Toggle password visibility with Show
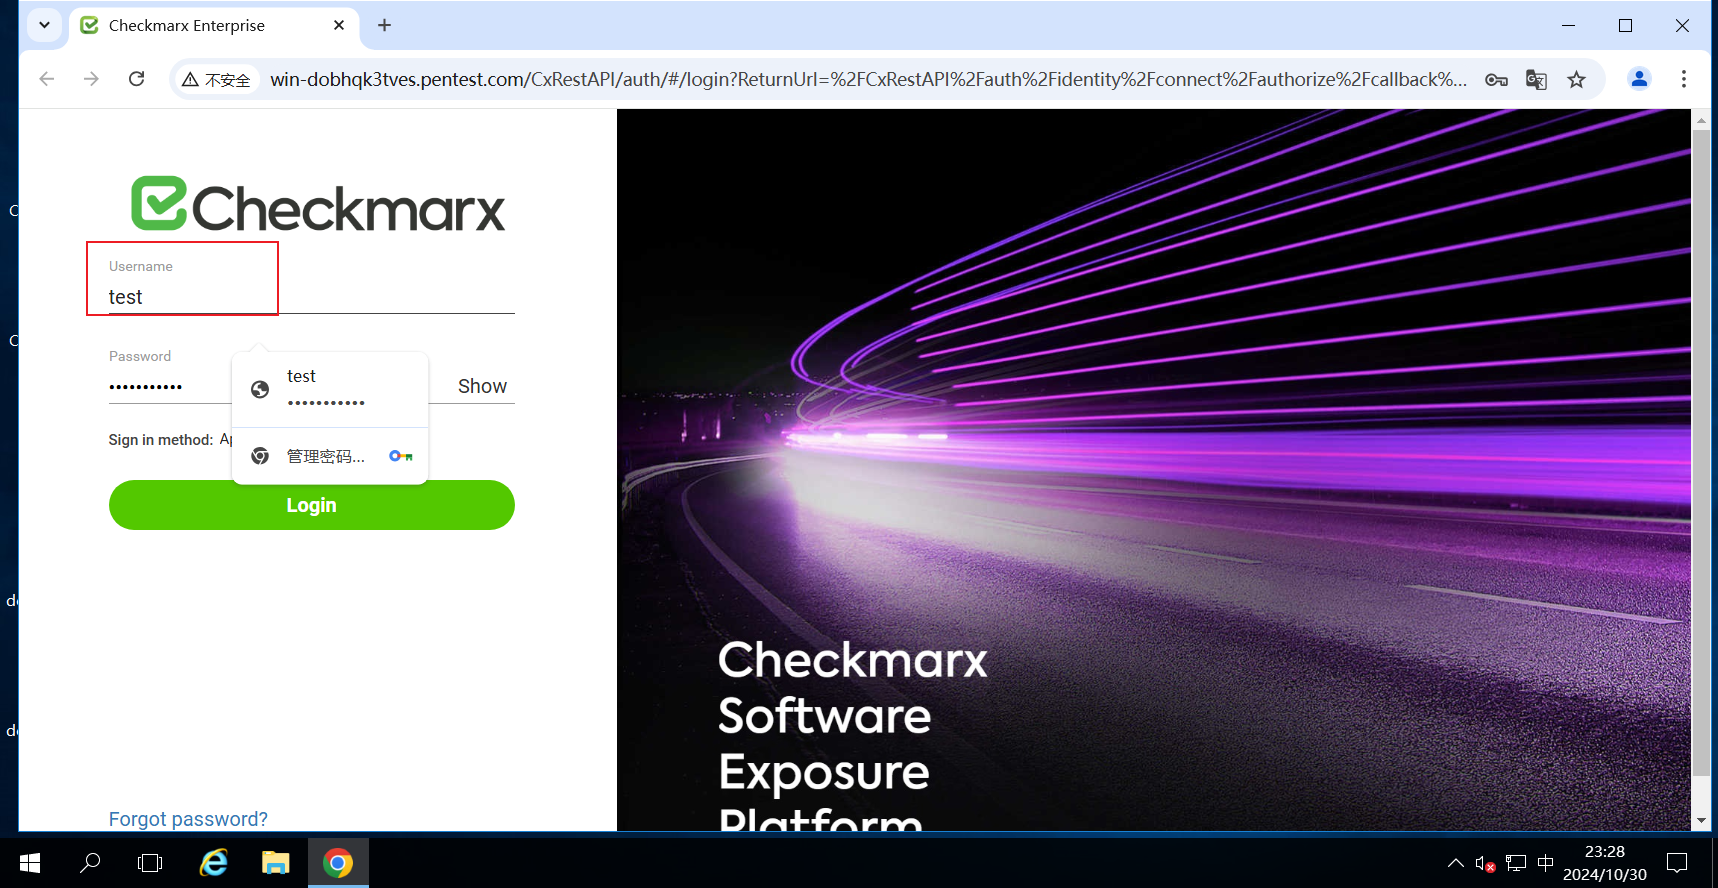 point(482,386)
